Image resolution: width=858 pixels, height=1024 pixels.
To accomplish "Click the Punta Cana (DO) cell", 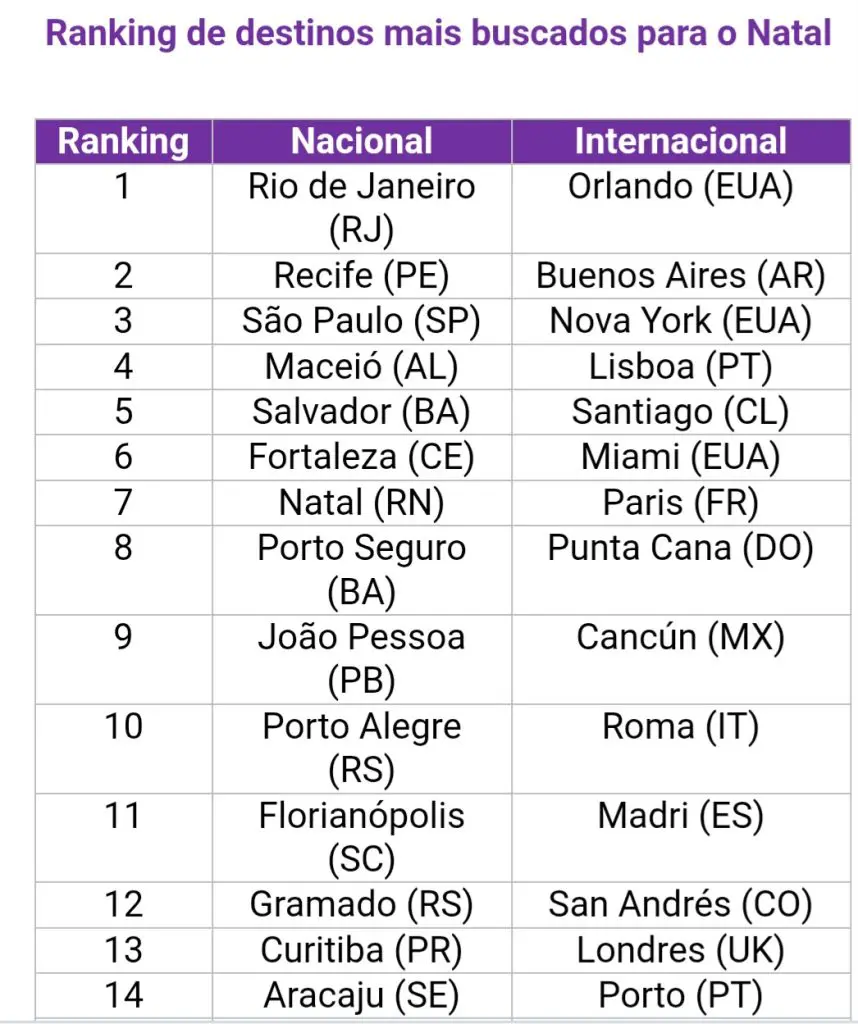I will 681,570.
